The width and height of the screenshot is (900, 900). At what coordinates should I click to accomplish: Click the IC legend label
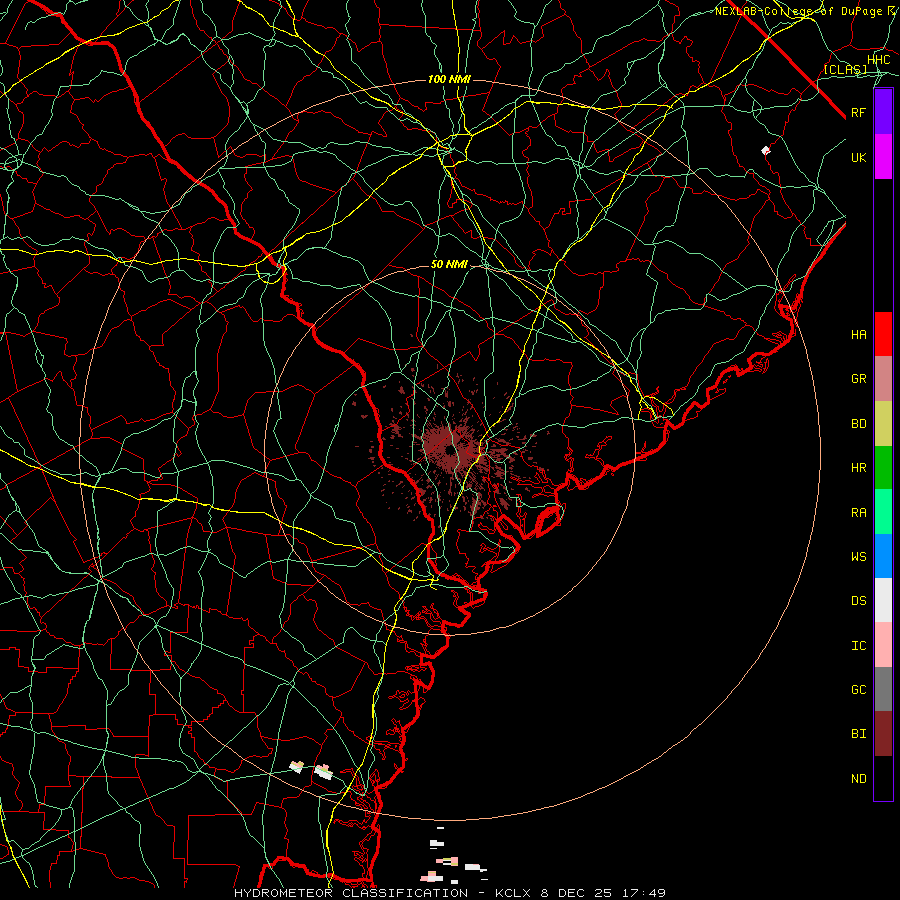tap(858, 646)
